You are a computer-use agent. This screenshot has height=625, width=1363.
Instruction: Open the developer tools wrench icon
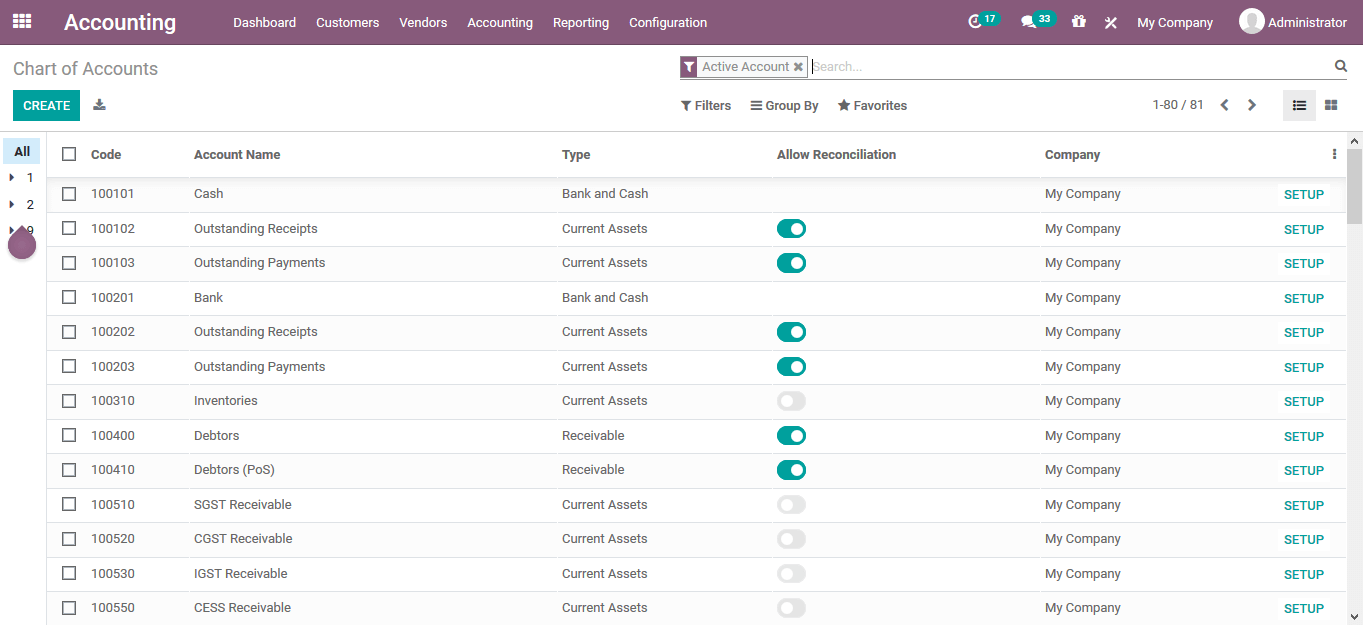1110,21
